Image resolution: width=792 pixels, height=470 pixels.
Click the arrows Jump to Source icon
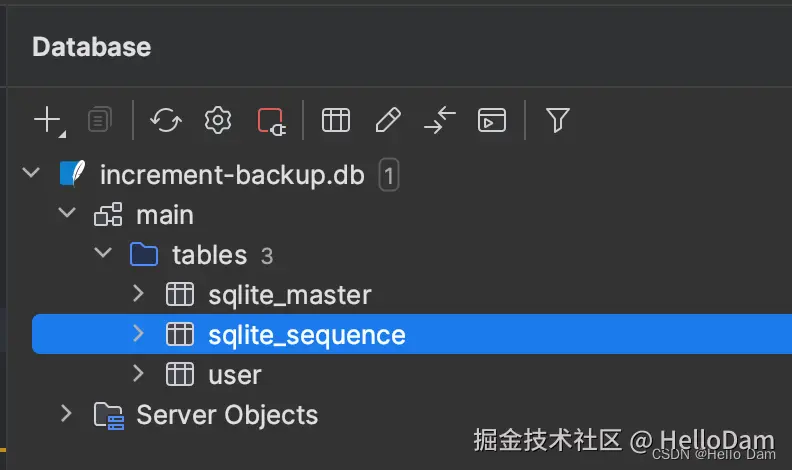click(439, 121)
